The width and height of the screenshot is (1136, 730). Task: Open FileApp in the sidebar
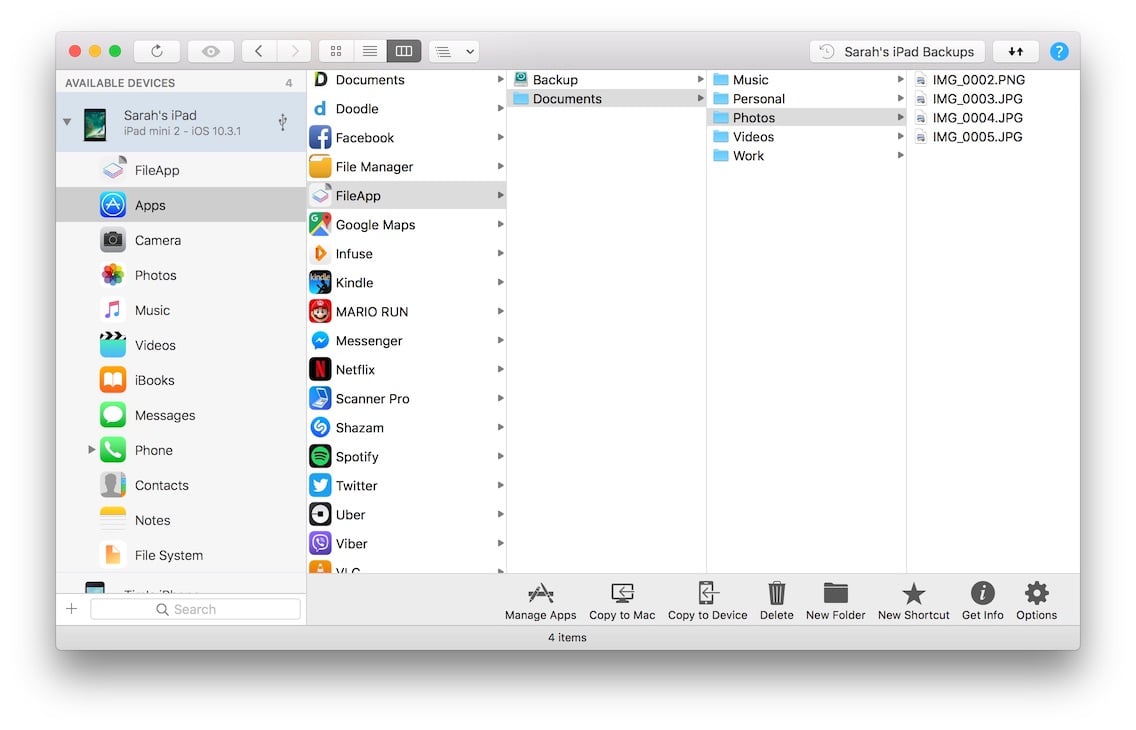(181, 170)
